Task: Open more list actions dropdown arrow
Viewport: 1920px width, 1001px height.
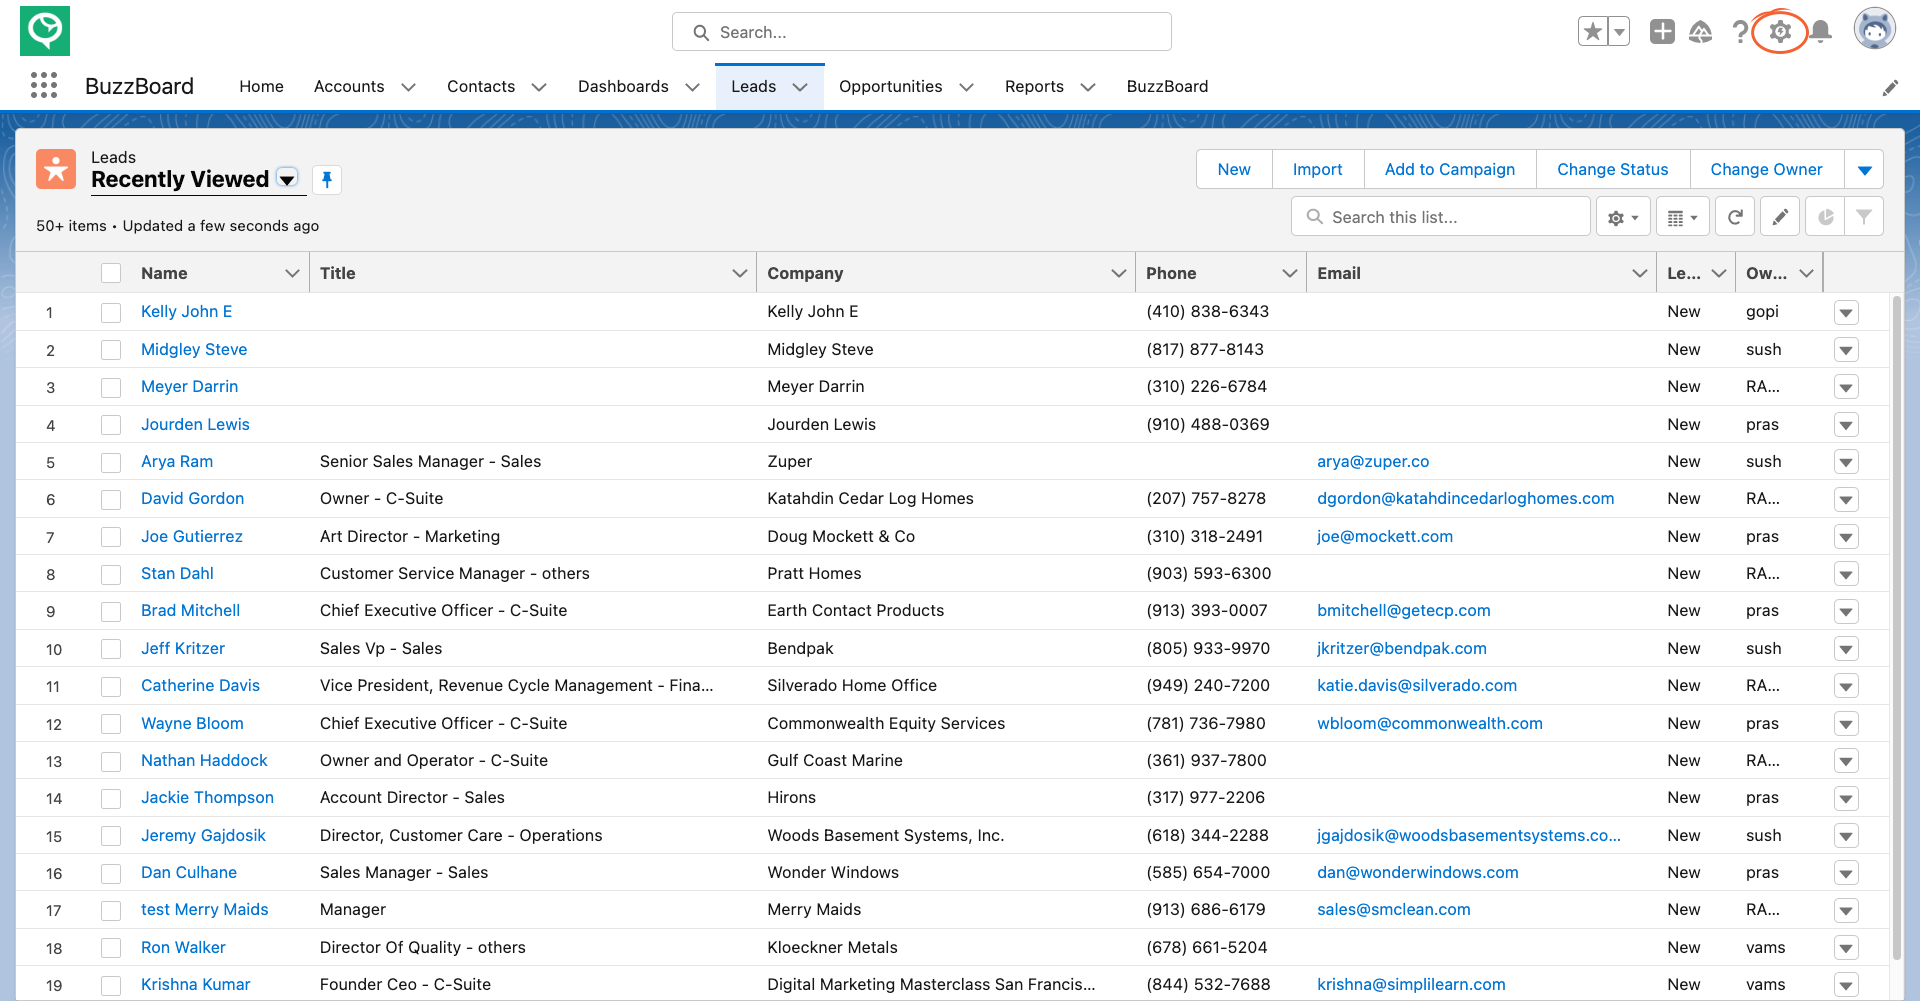Action: coord(1864,170)
